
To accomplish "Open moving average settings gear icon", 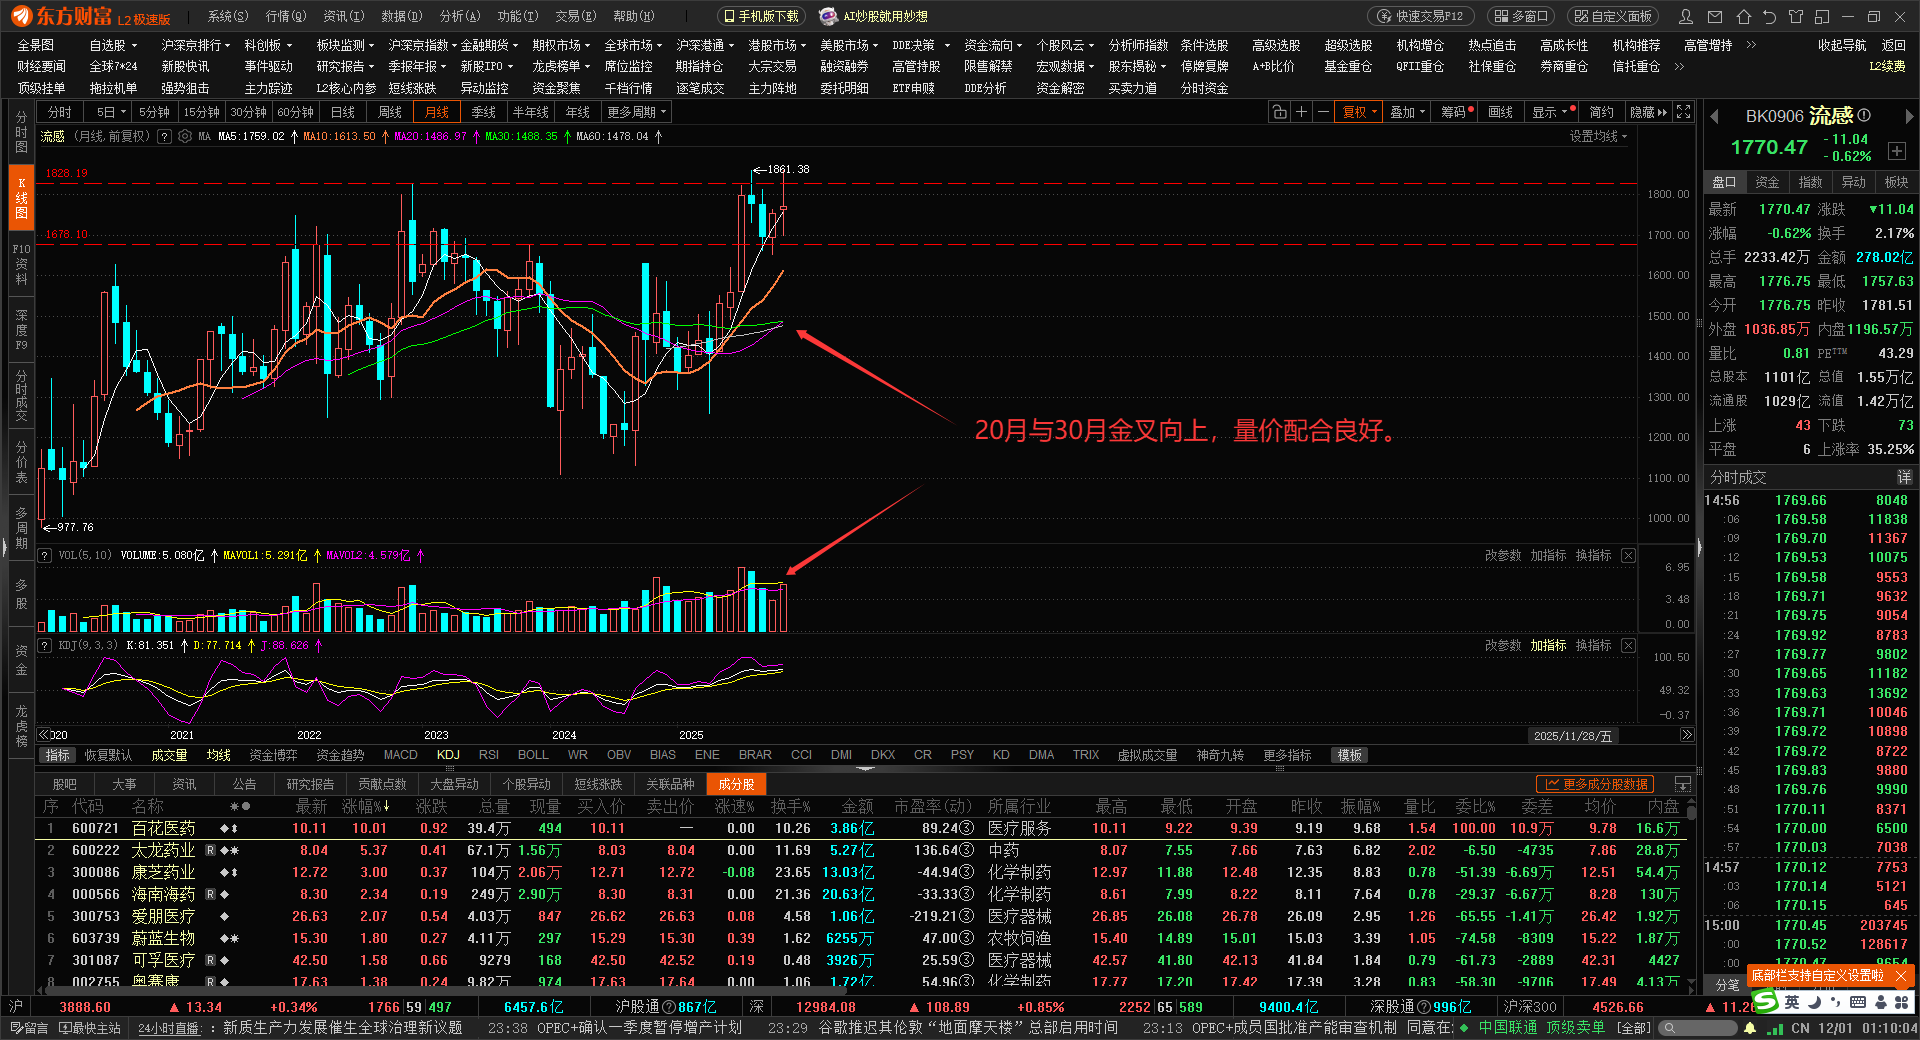I will tap(185, 137).
